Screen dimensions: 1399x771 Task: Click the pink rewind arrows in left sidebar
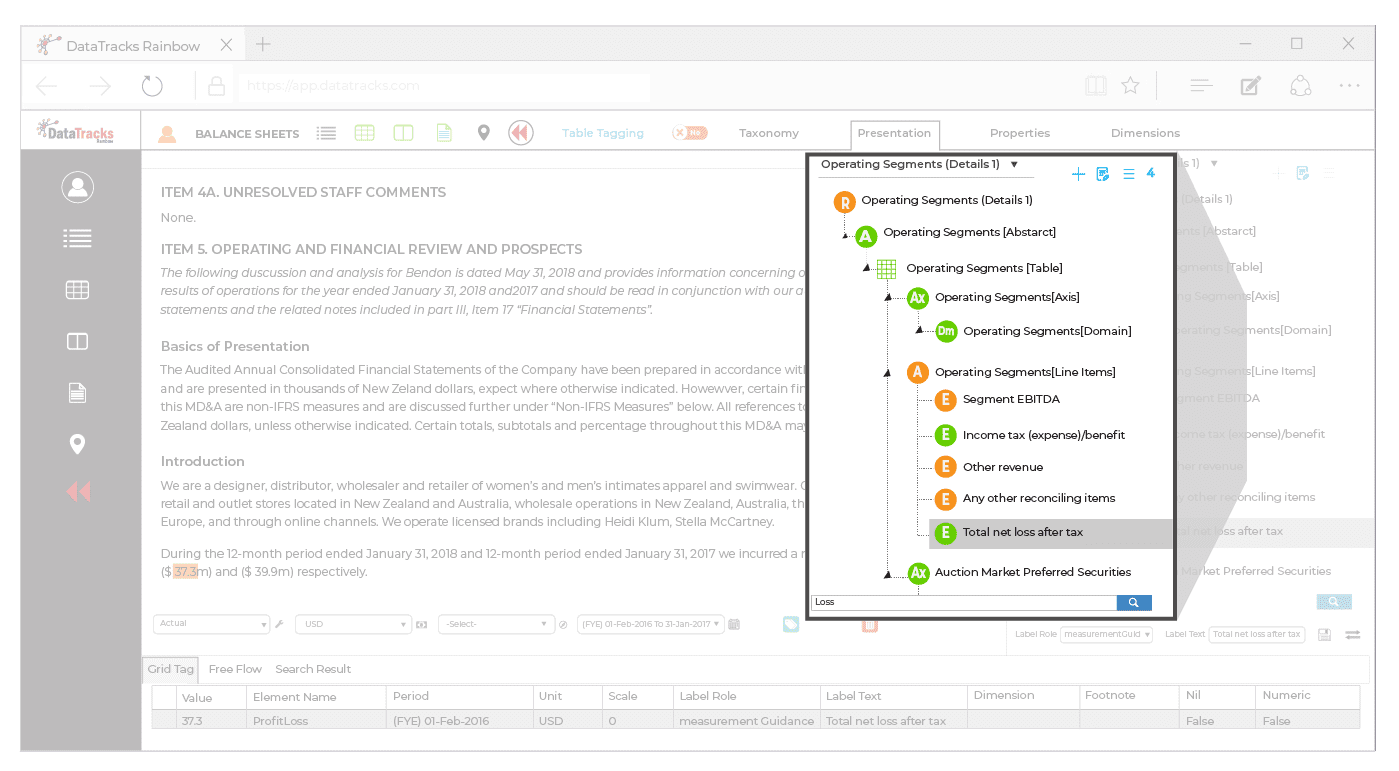tap(78, 491)
